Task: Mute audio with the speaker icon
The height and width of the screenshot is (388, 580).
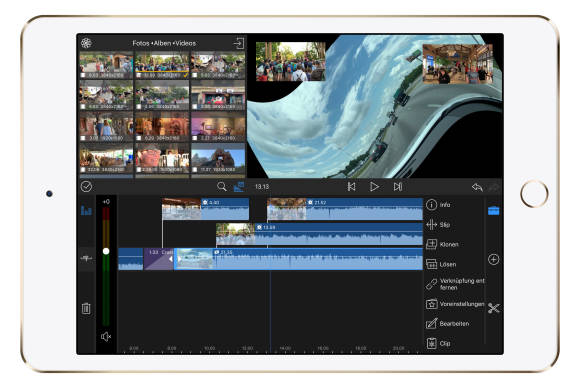Action: [x=106, y=337]
